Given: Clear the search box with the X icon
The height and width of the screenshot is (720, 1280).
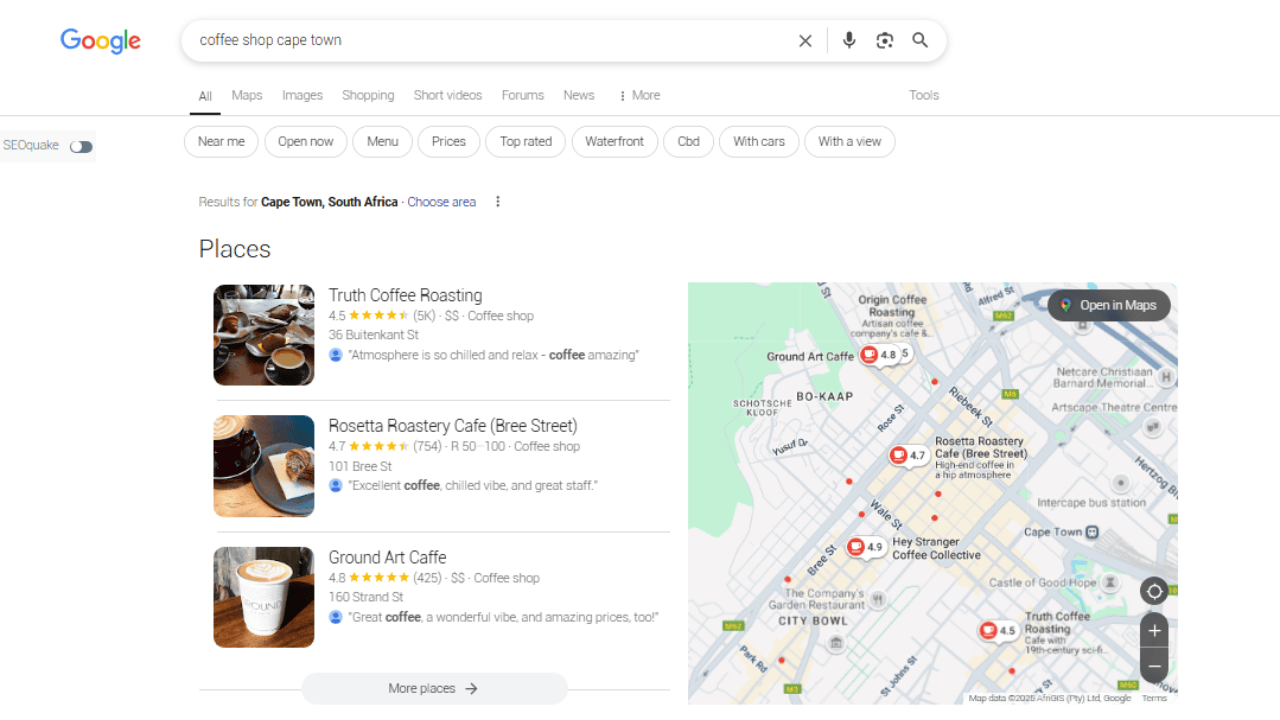Looking at the screenshot, I should click(805, 41).
